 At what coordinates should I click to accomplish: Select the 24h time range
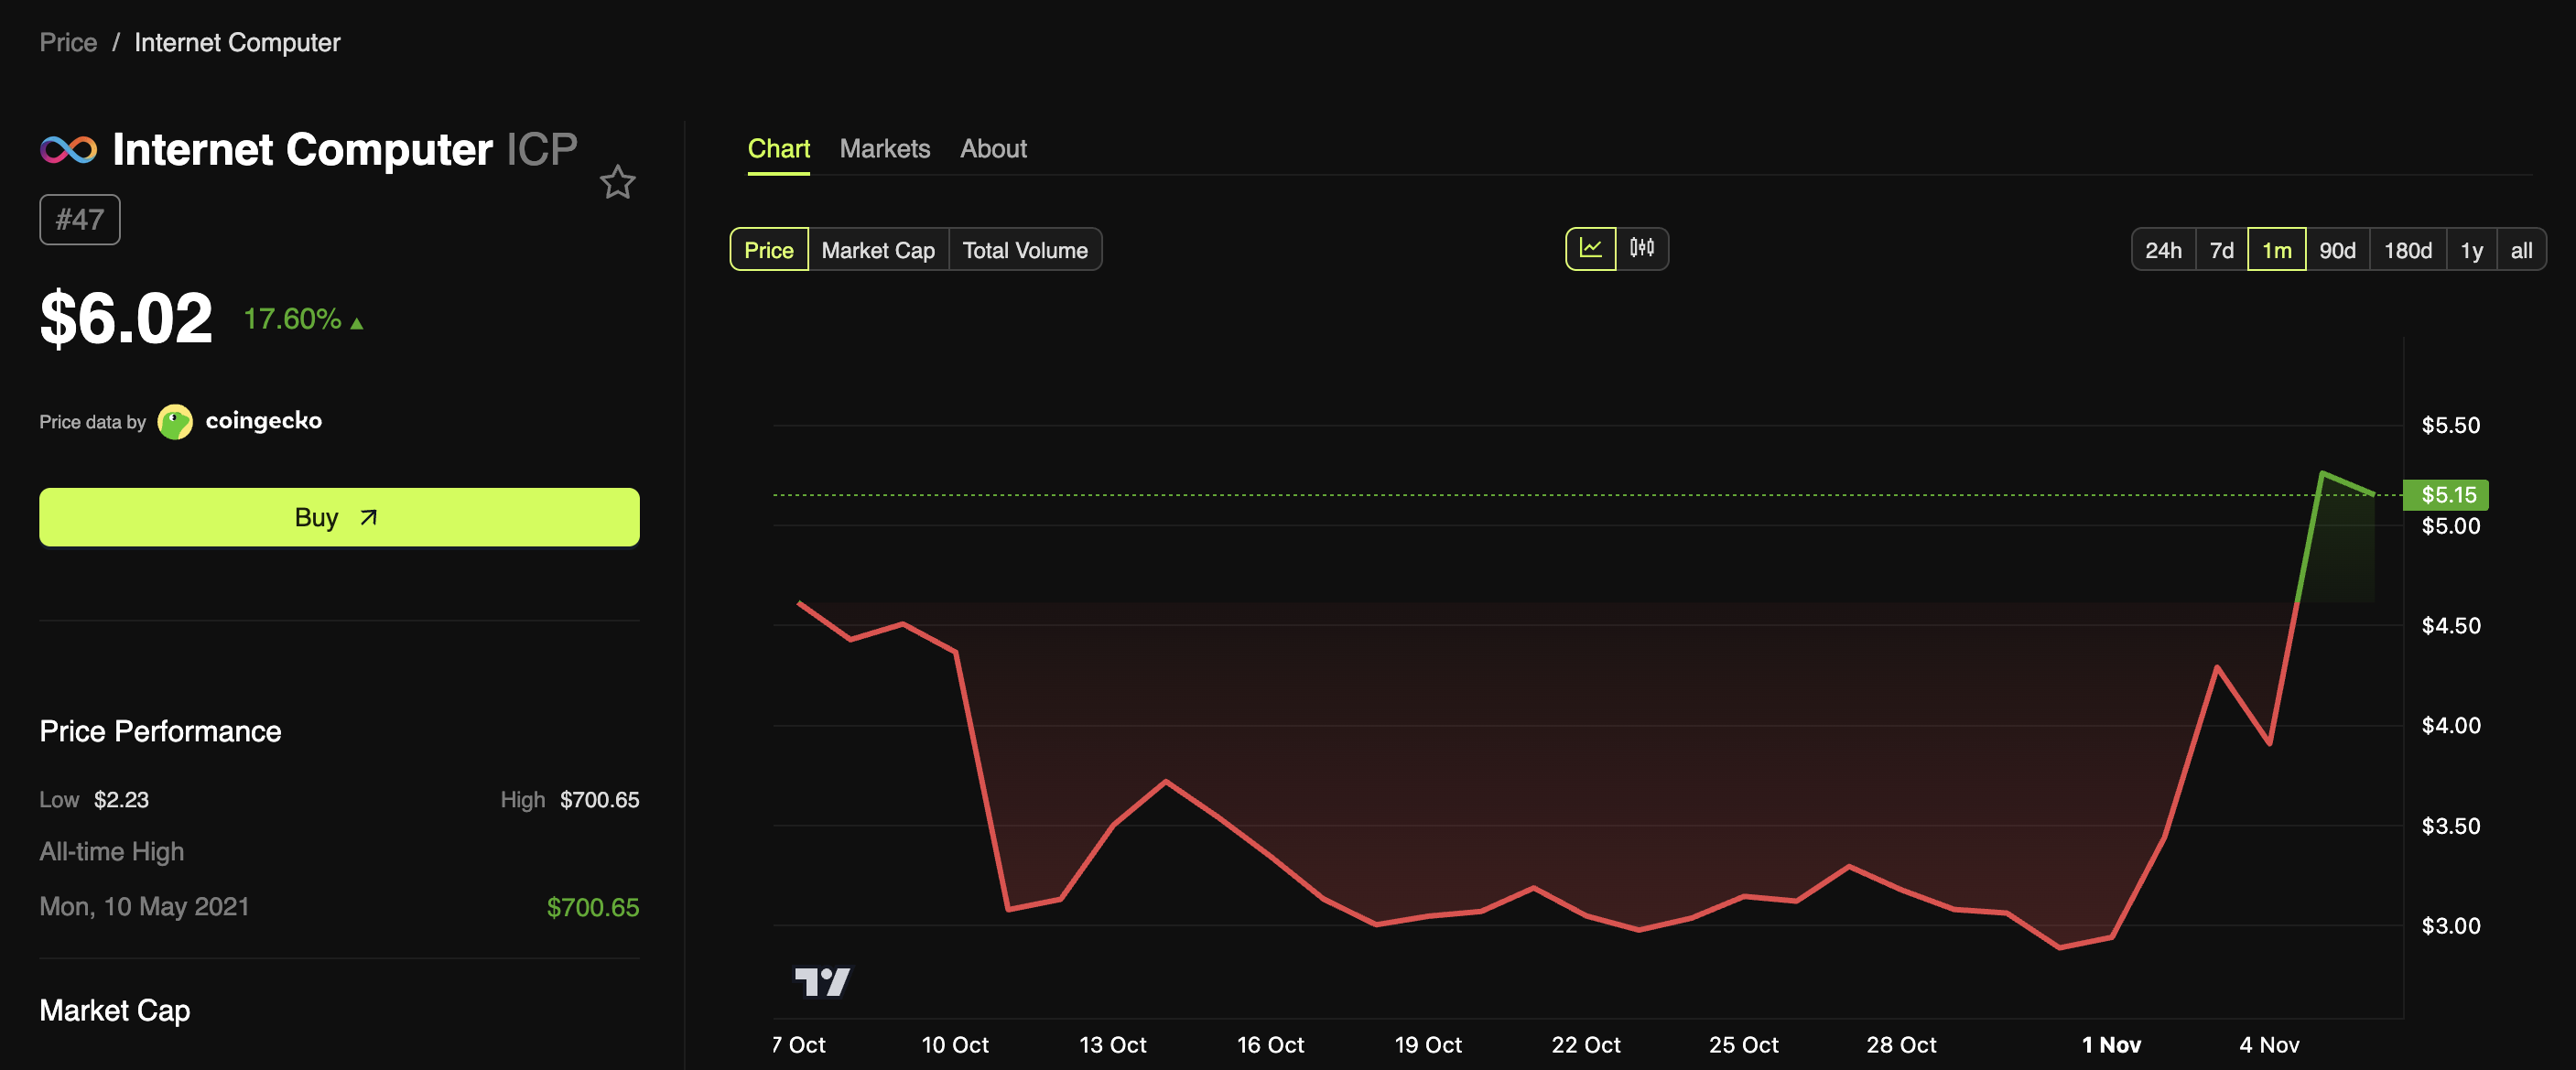pyautogui.click(x=2164, y=250)
